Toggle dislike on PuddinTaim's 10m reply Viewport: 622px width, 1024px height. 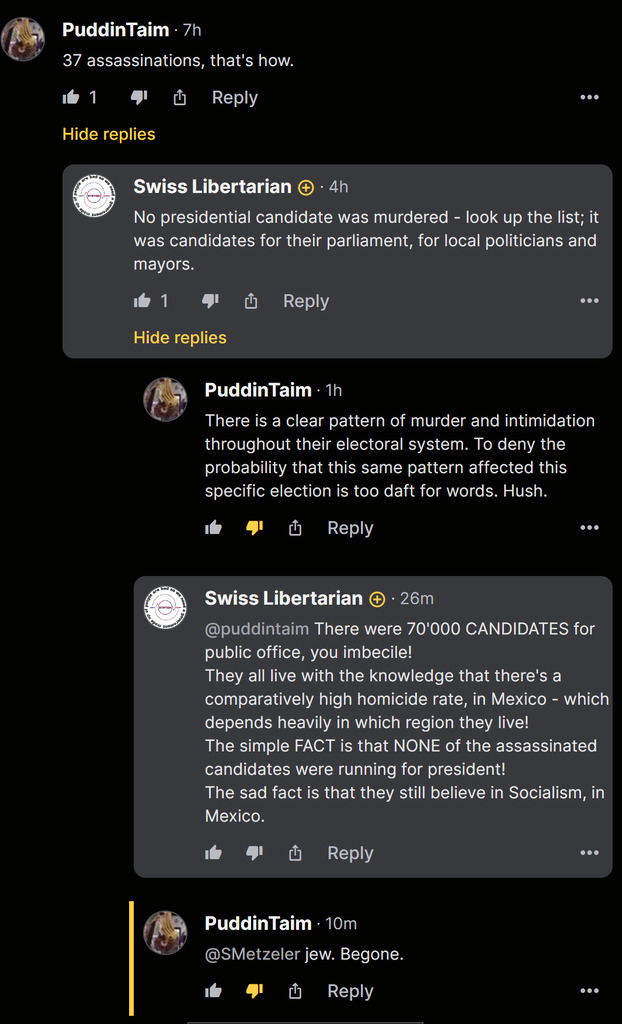coord(254,991)
